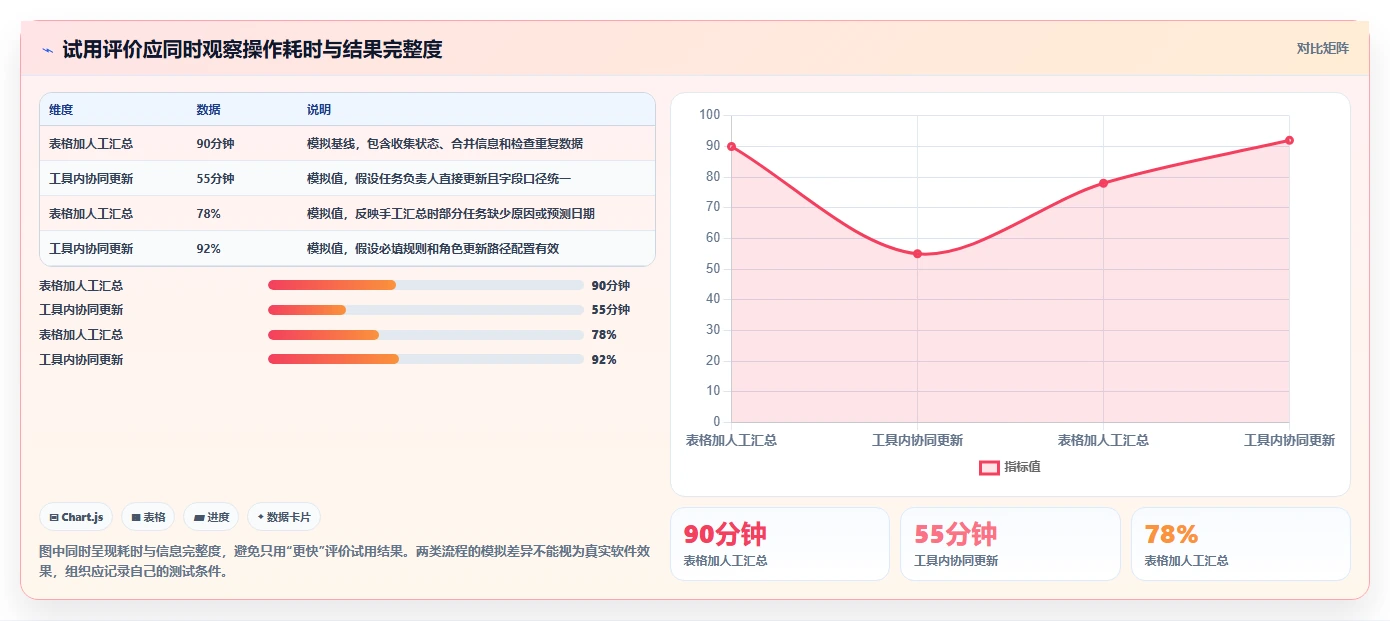Click the progress bar labeled 55分钟

(x=426, y=310)
